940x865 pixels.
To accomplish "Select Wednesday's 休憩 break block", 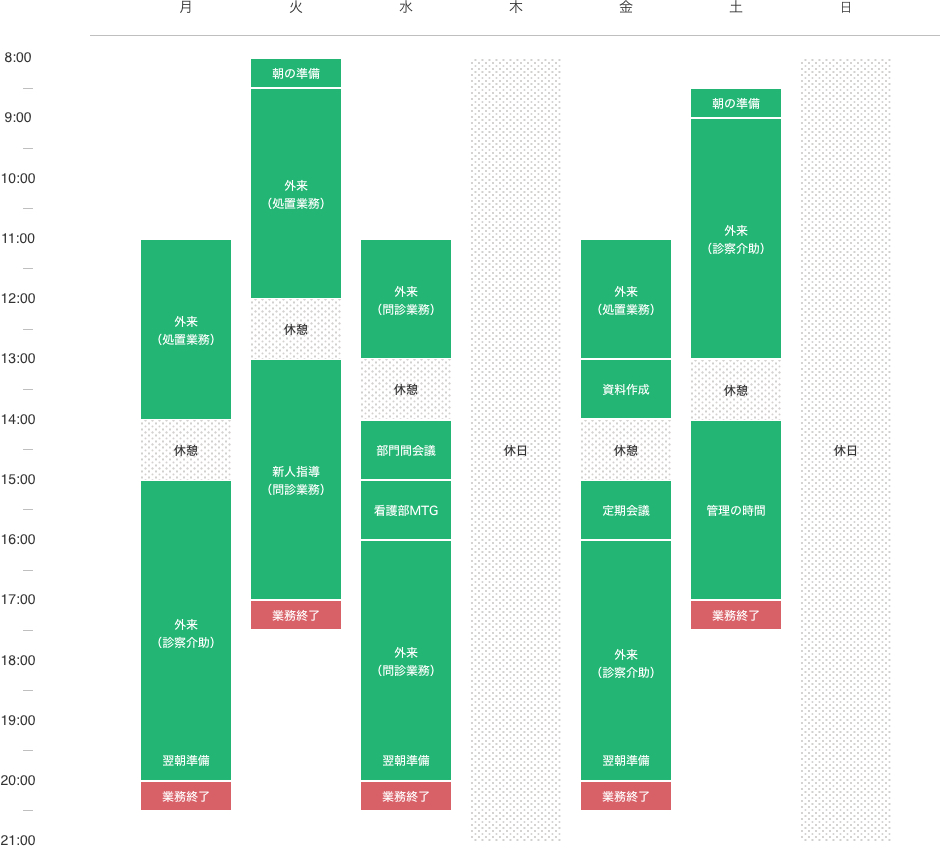I will coord(406,389).
